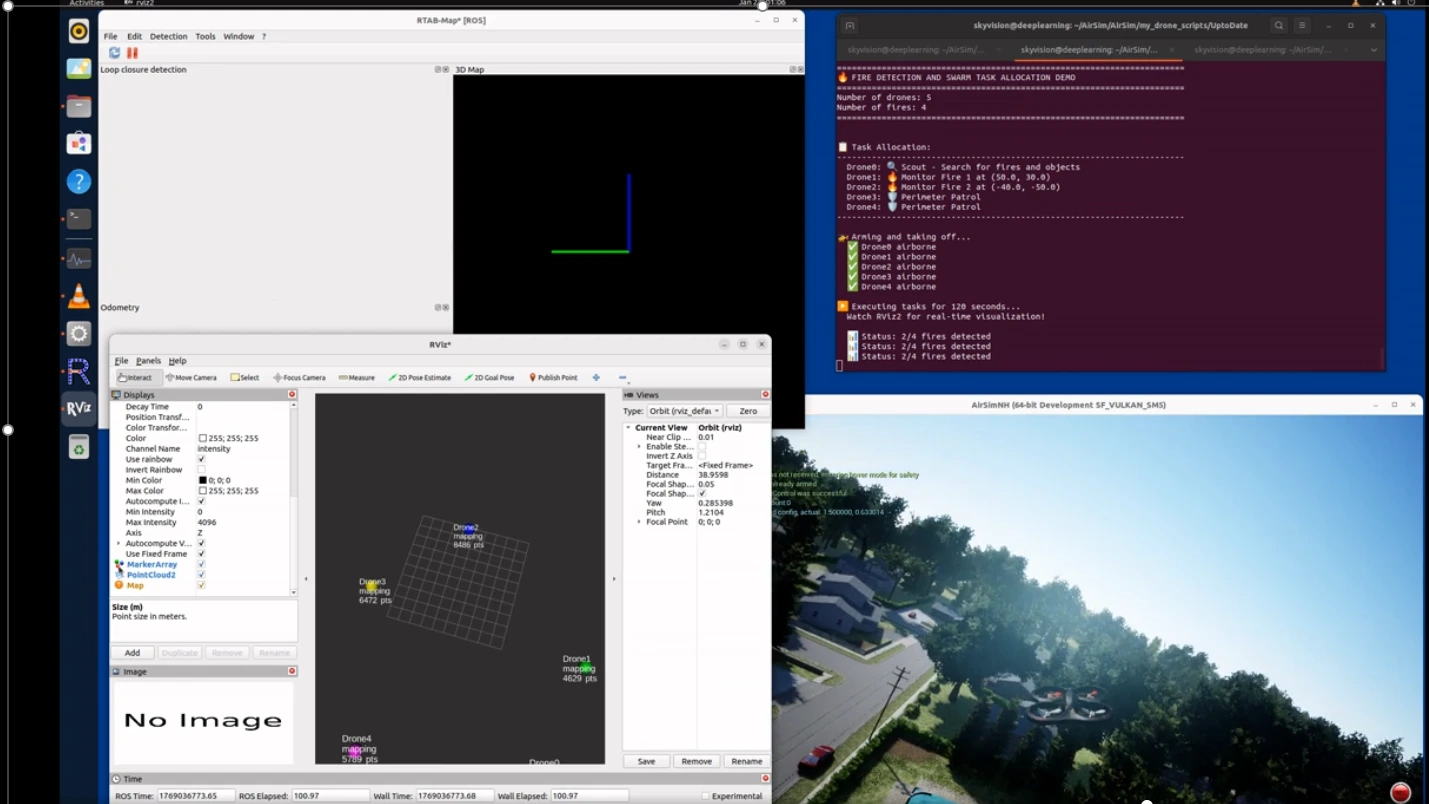1429x804 pixels.
Task: Choose the 2D Pose Estimate tool
Action: point(420,378)
